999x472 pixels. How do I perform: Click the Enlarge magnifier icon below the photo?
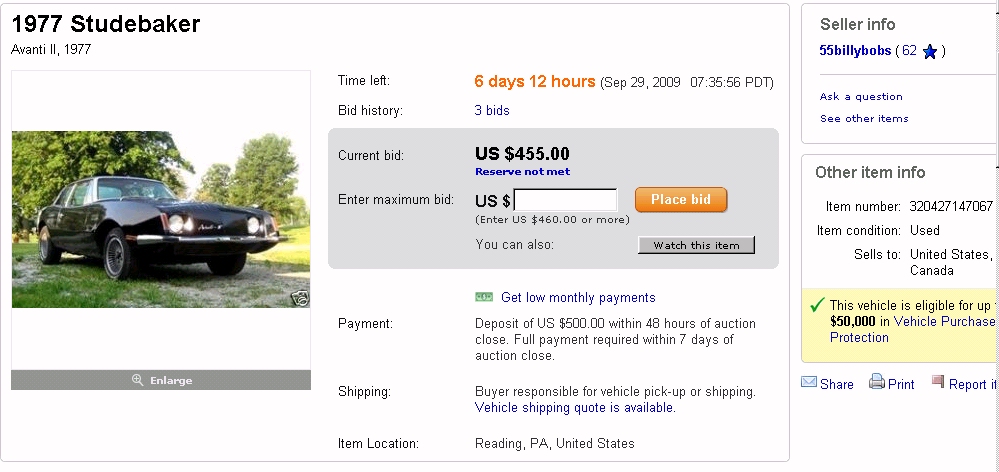click(x=138, y=380)
